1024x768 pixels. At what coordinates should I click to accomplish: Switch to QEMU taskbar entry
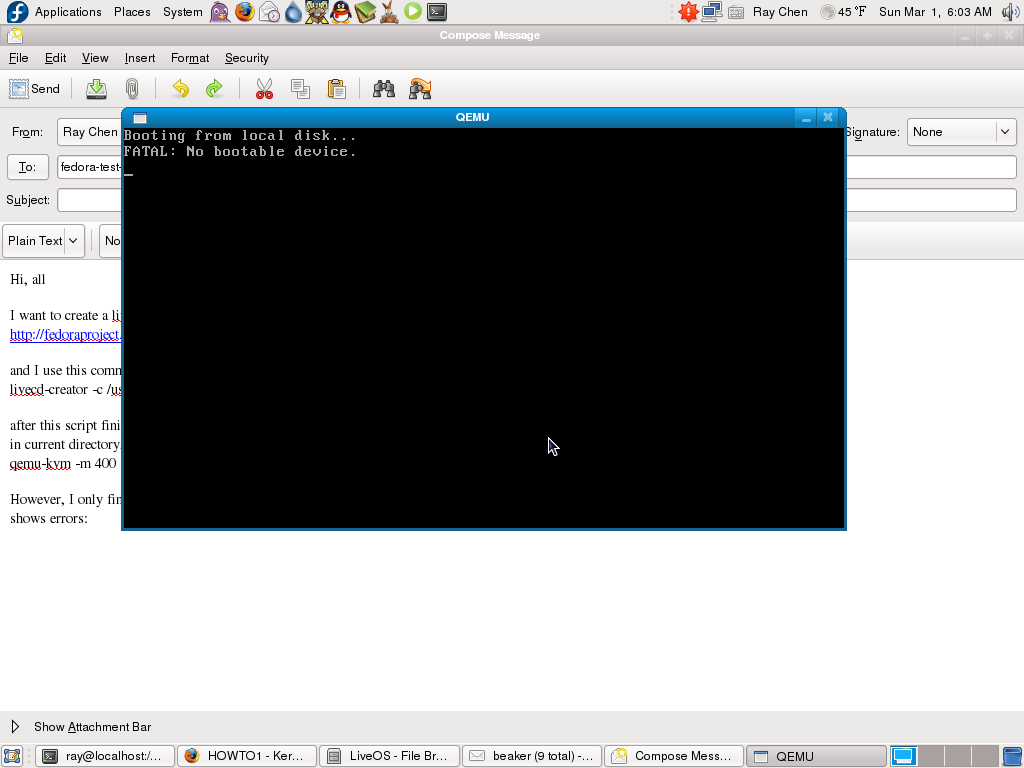[816, 756]
